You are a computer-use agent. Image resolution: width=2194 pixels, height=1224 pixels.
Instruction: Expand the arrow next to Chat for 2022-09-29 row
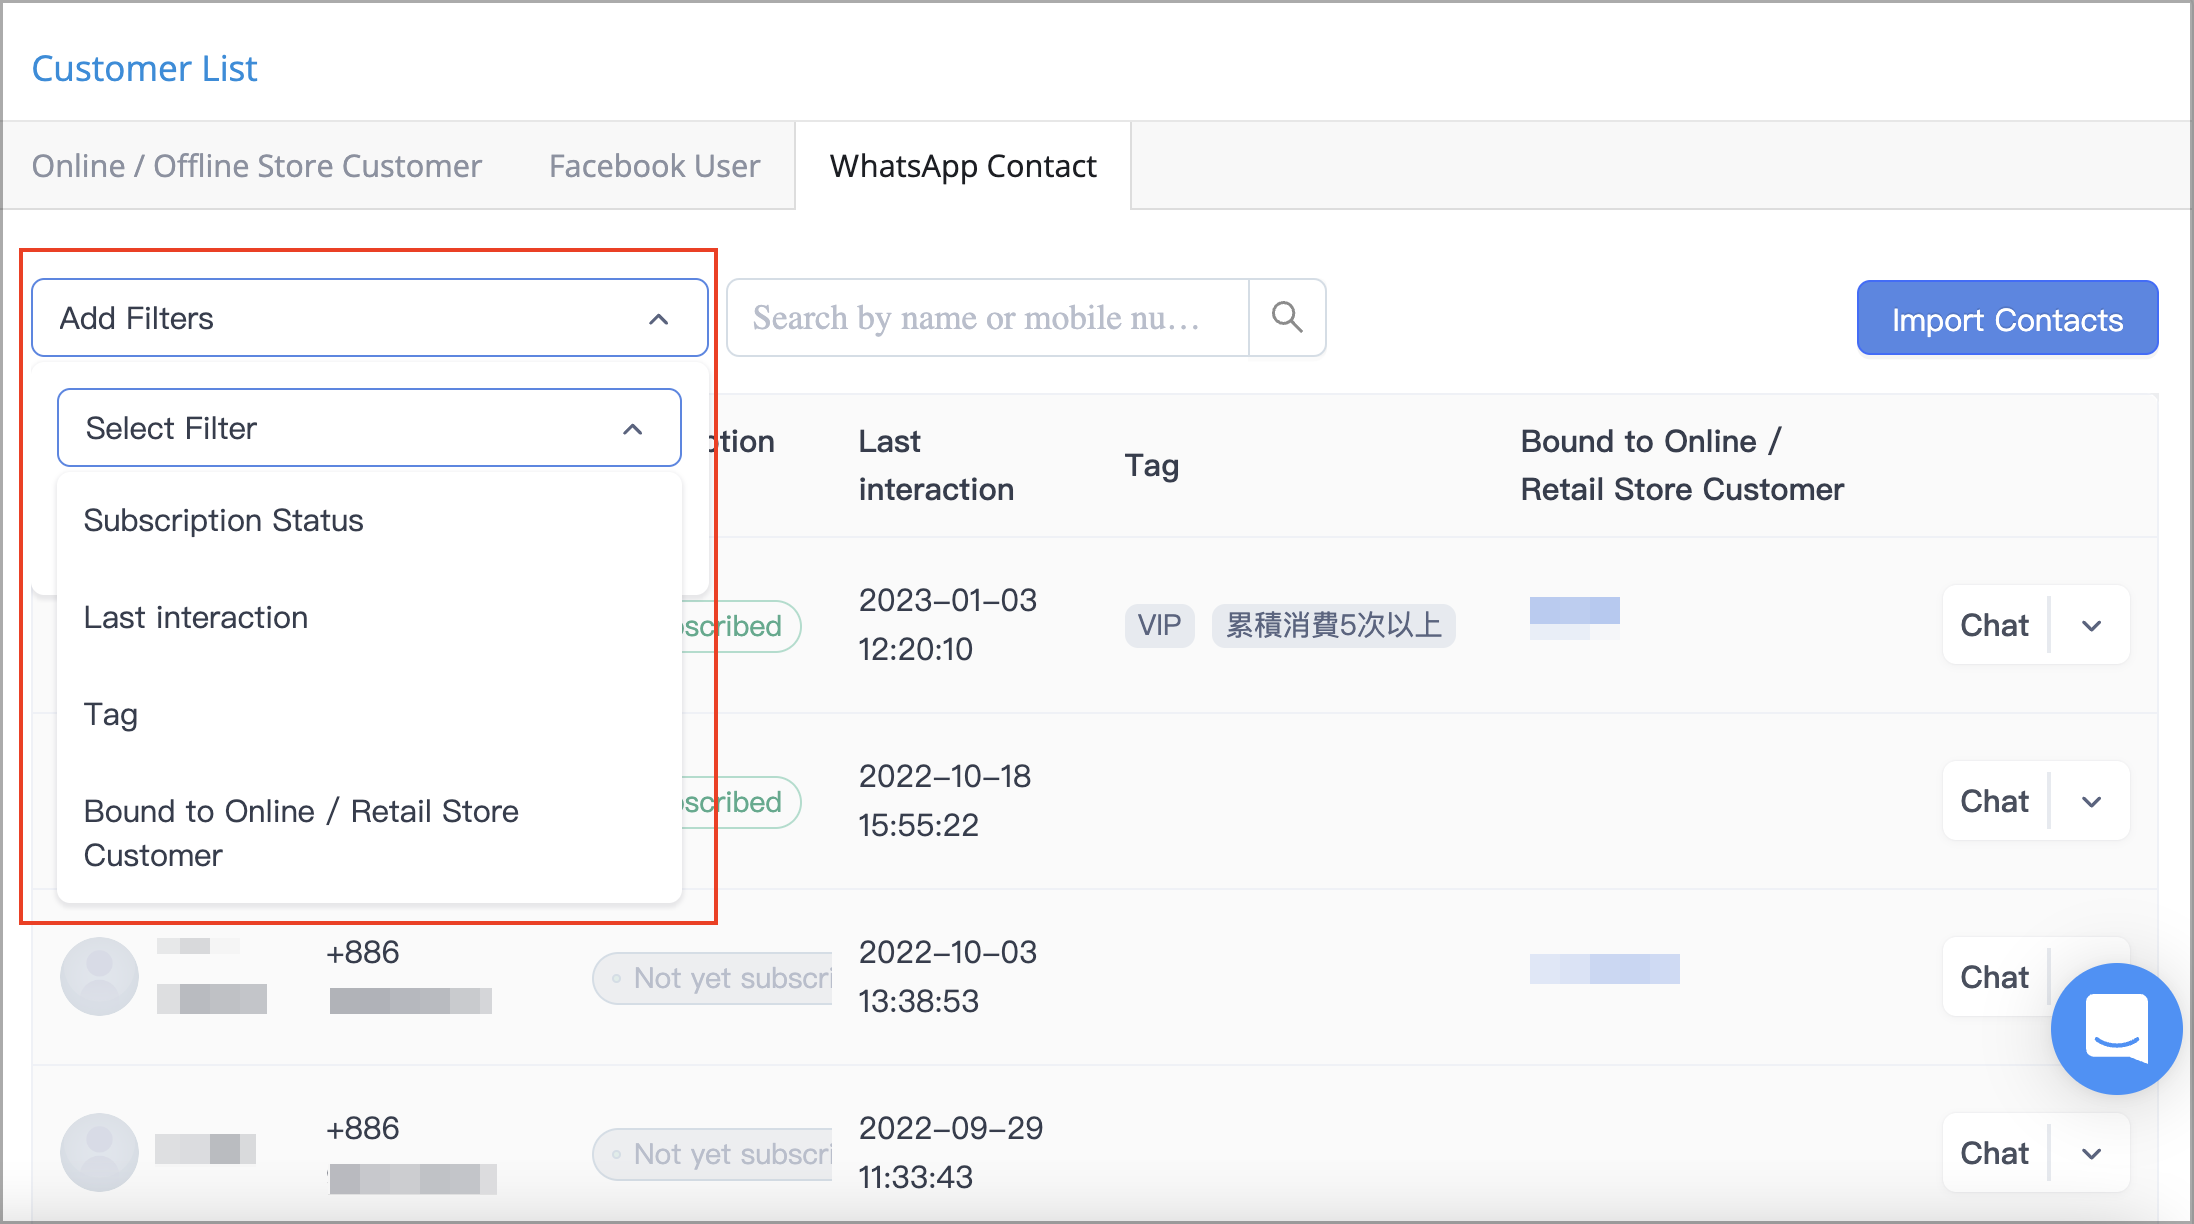coord(2091,1154)
